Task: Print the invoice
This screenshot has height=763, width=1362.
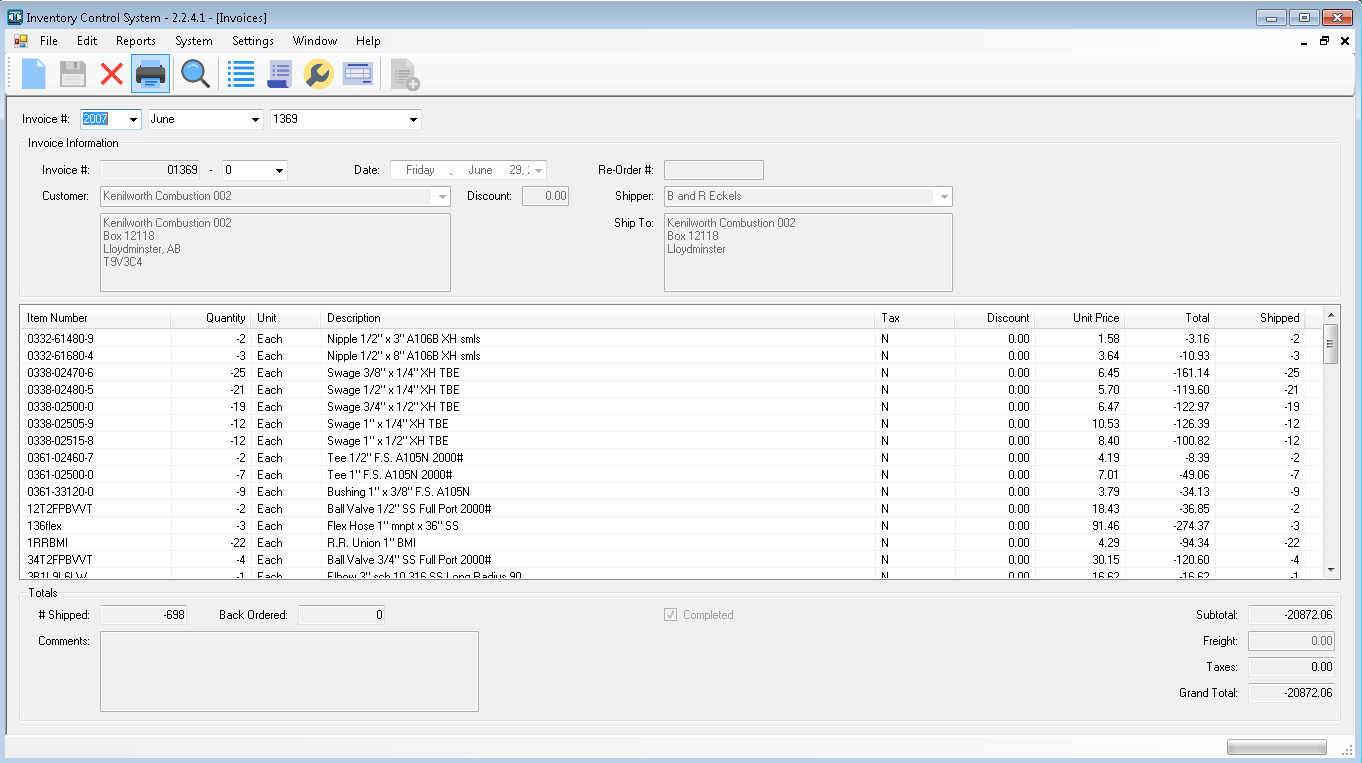Action: (150, 73)
